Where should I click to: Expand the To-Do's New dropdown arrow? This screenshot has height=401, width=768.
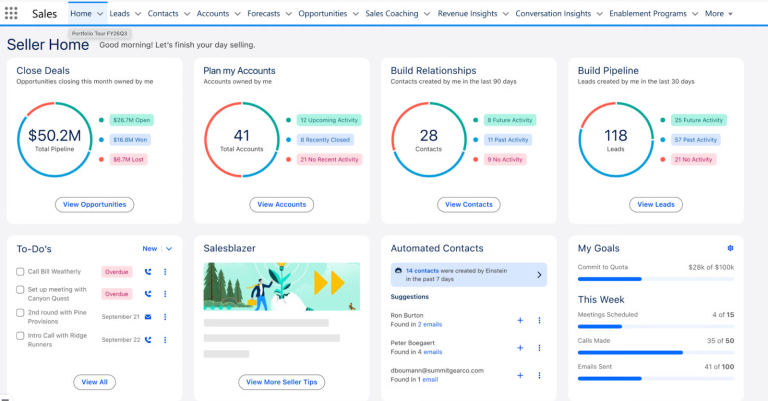coord(169,248)
